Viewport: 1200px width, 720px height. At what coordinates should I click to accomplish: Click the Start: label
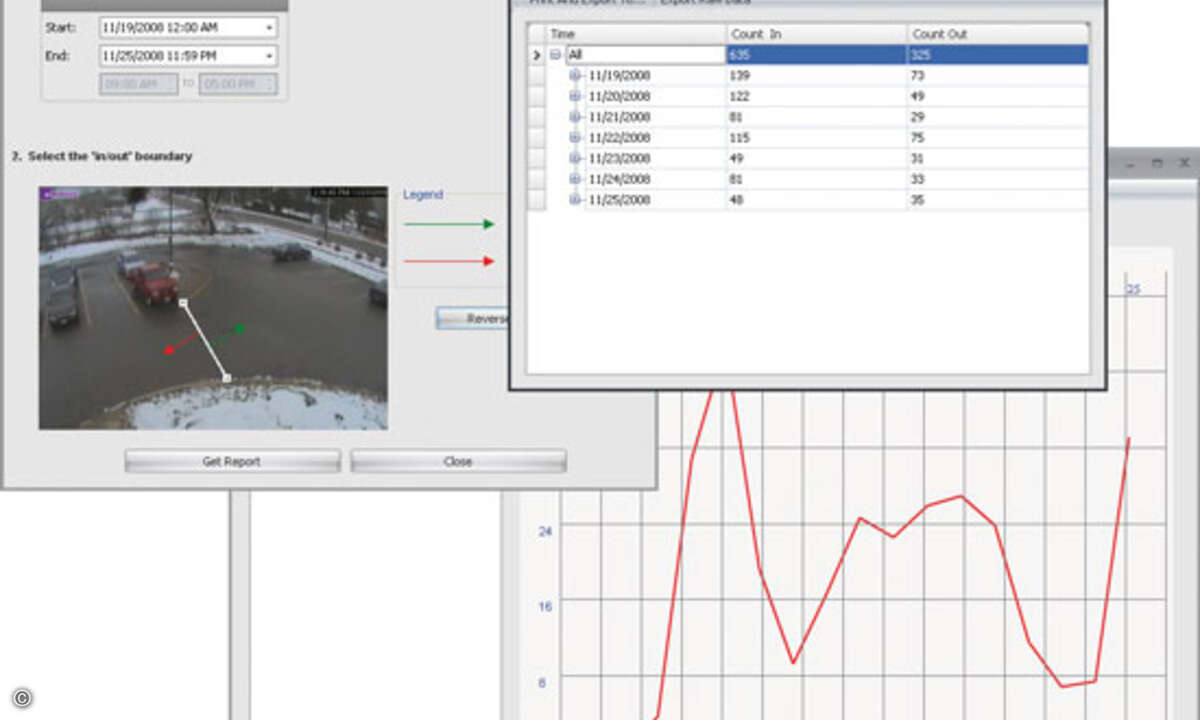[59, 28]
